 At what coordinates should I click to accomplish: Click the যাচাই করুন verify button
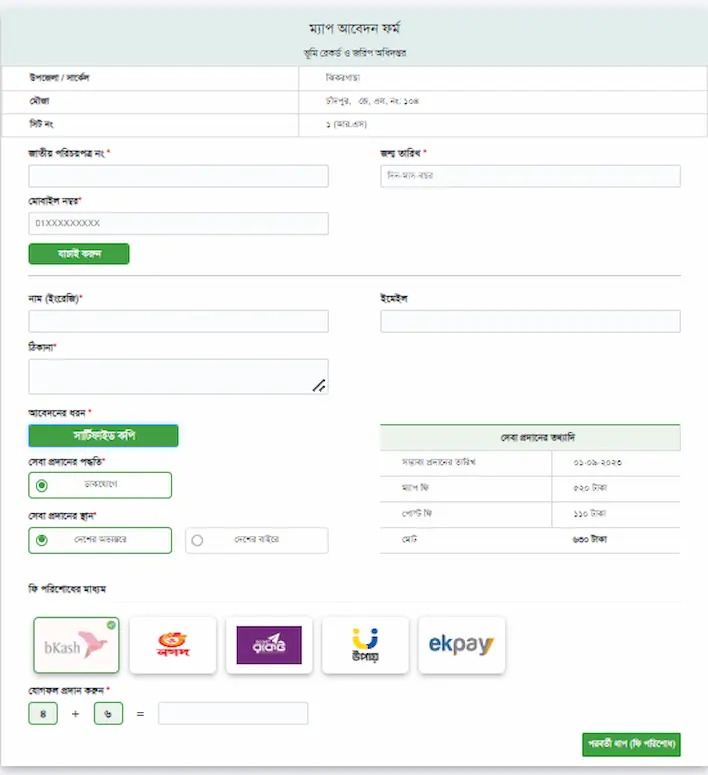pos(79,254)
